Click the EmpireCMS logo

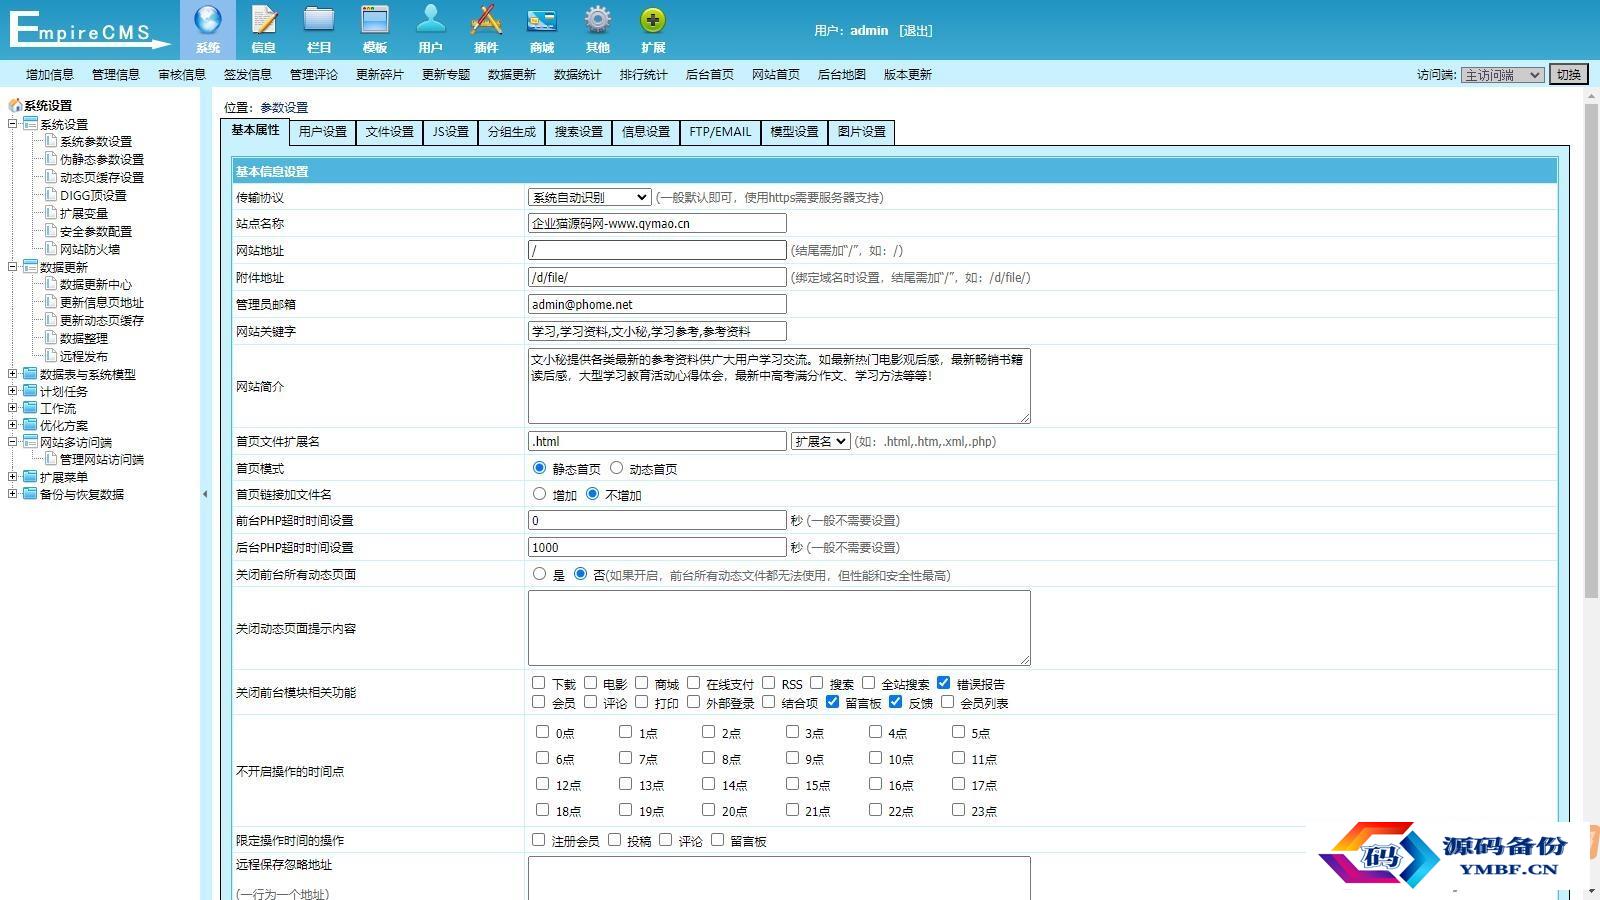[x=88, y=30]
